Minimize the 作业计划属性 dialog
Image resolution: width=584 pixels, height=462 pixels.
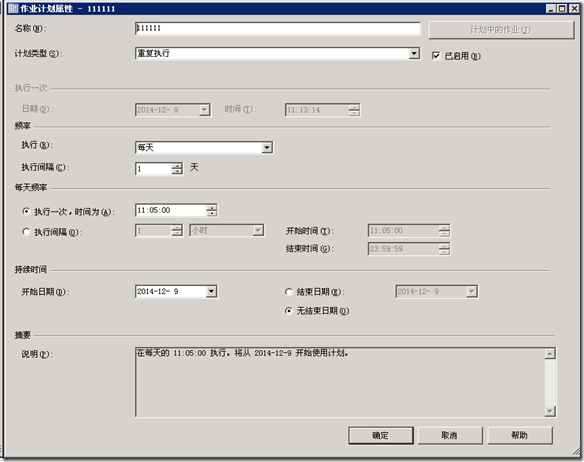pos(552,8)
